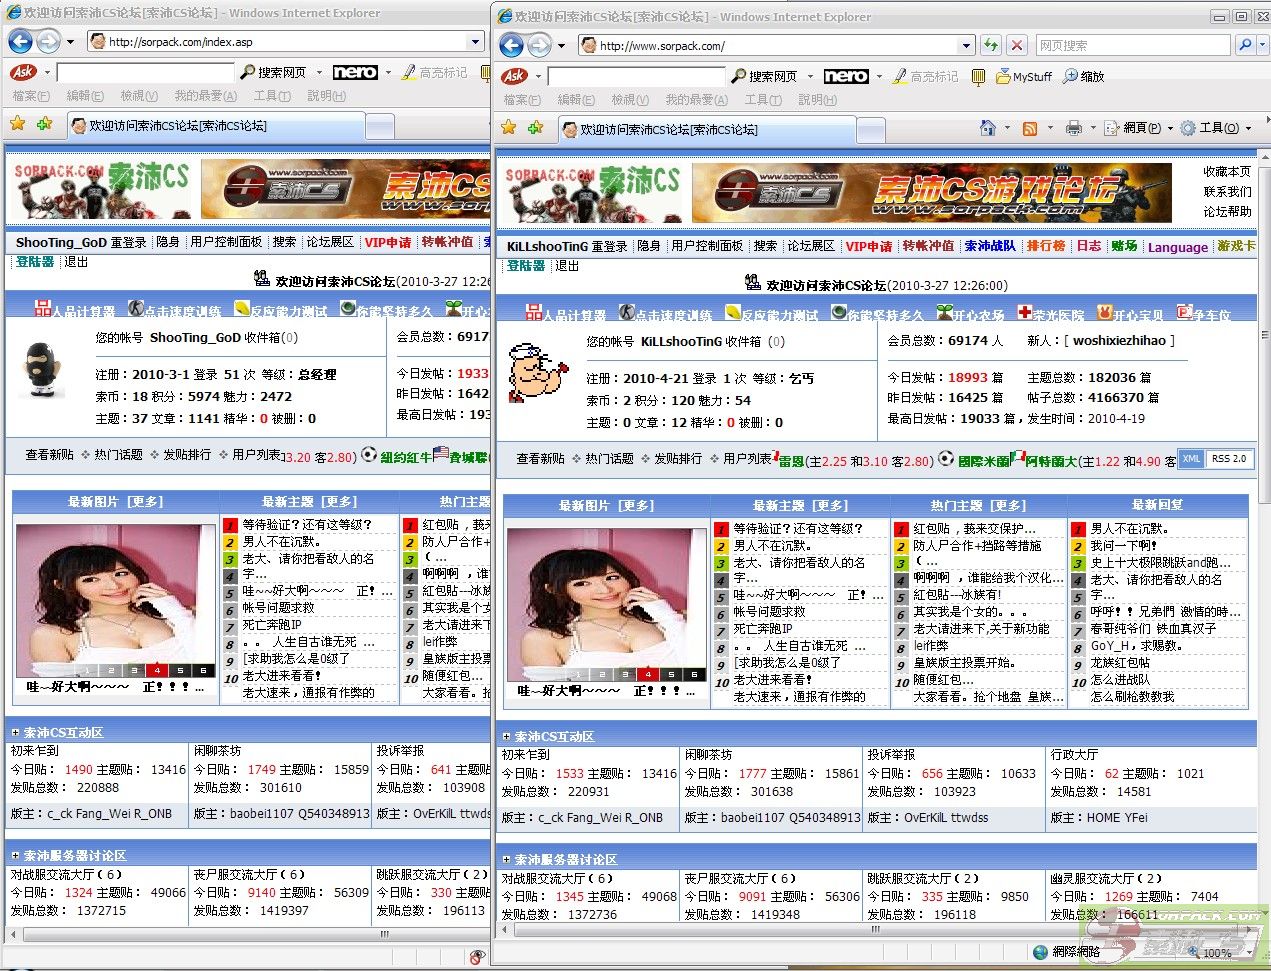Click the VIP申请 link in right forum nav

(868, 246)
